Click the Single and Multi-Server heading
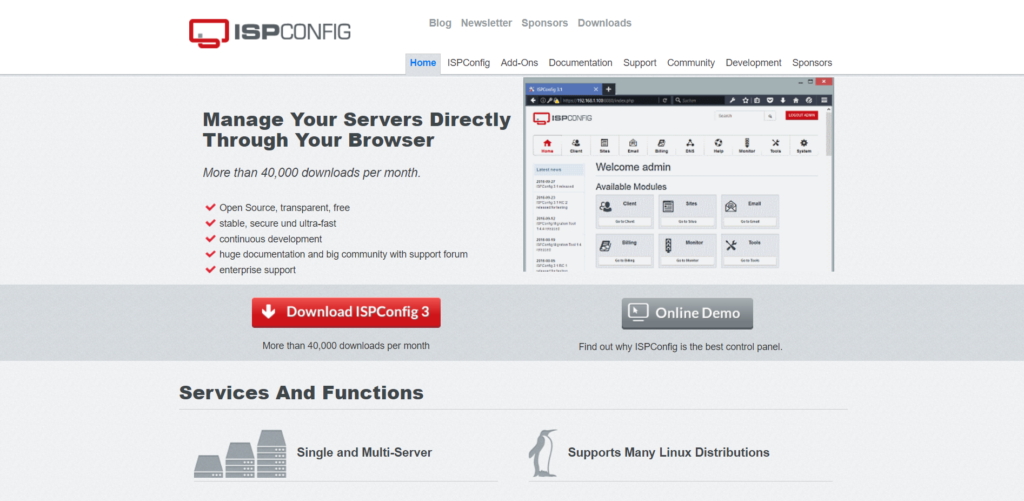1024x501 pixels. 364,453
